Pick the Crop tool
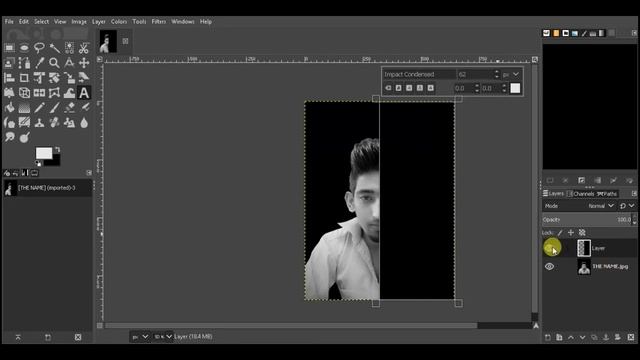 (24, 78)
